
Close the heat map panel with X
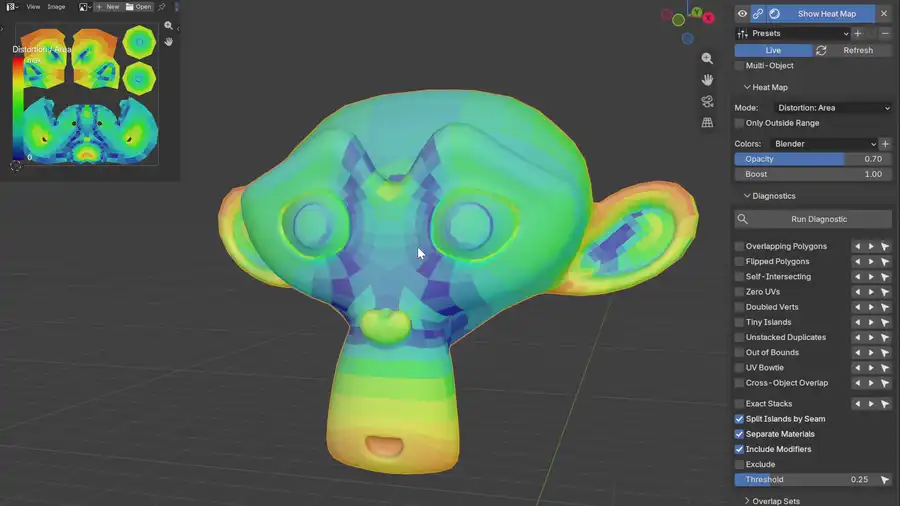coord(884,14)
